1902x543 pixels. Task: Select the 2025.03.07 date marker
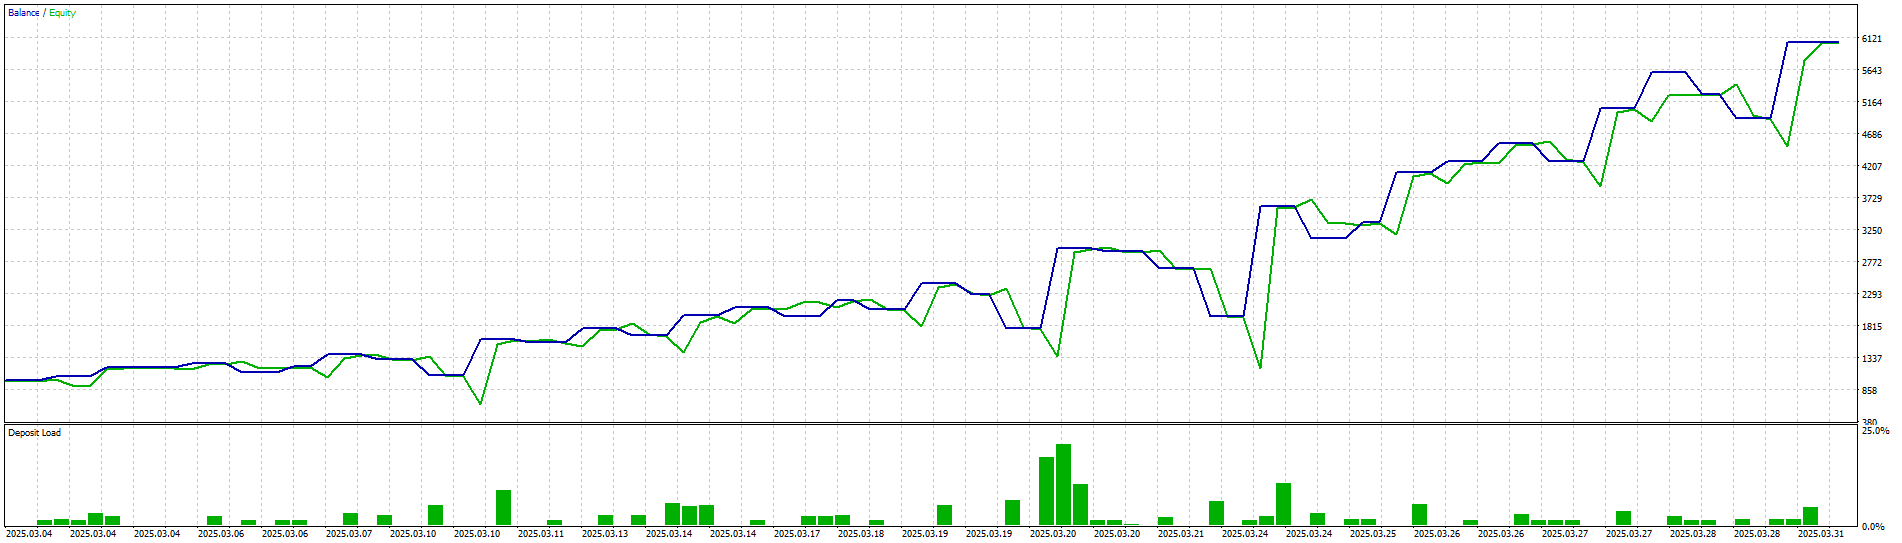point(348,534)
